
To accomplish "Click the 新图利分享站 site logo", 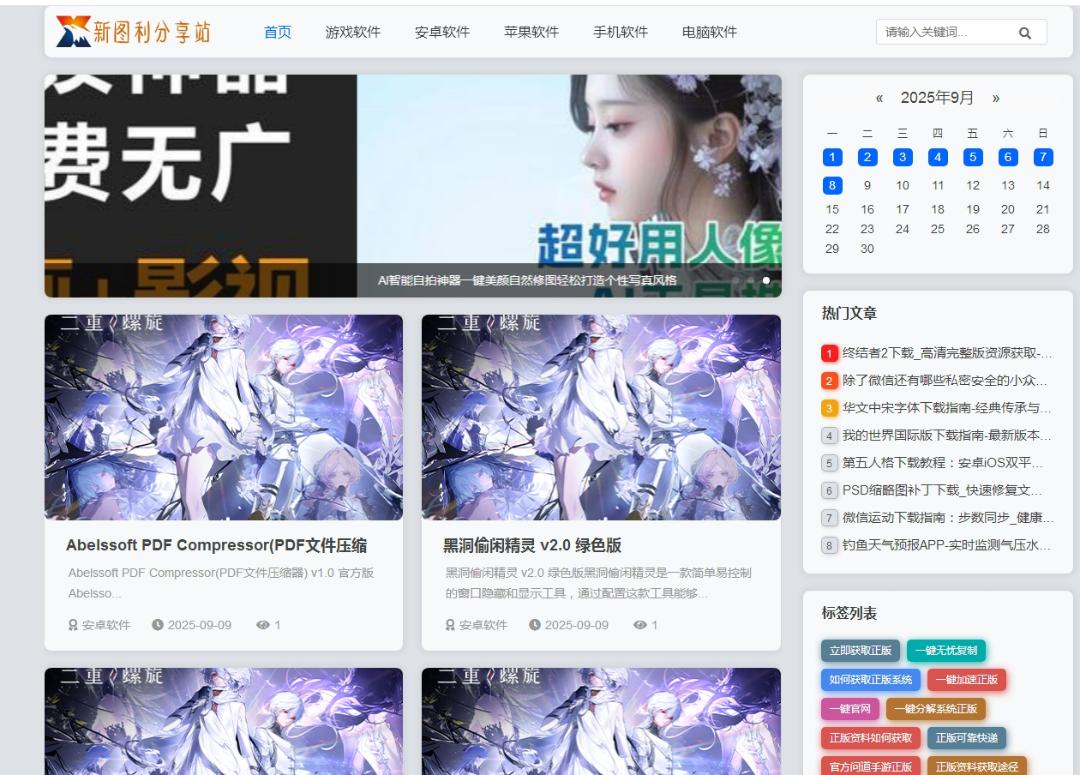I will coord(134,32).
